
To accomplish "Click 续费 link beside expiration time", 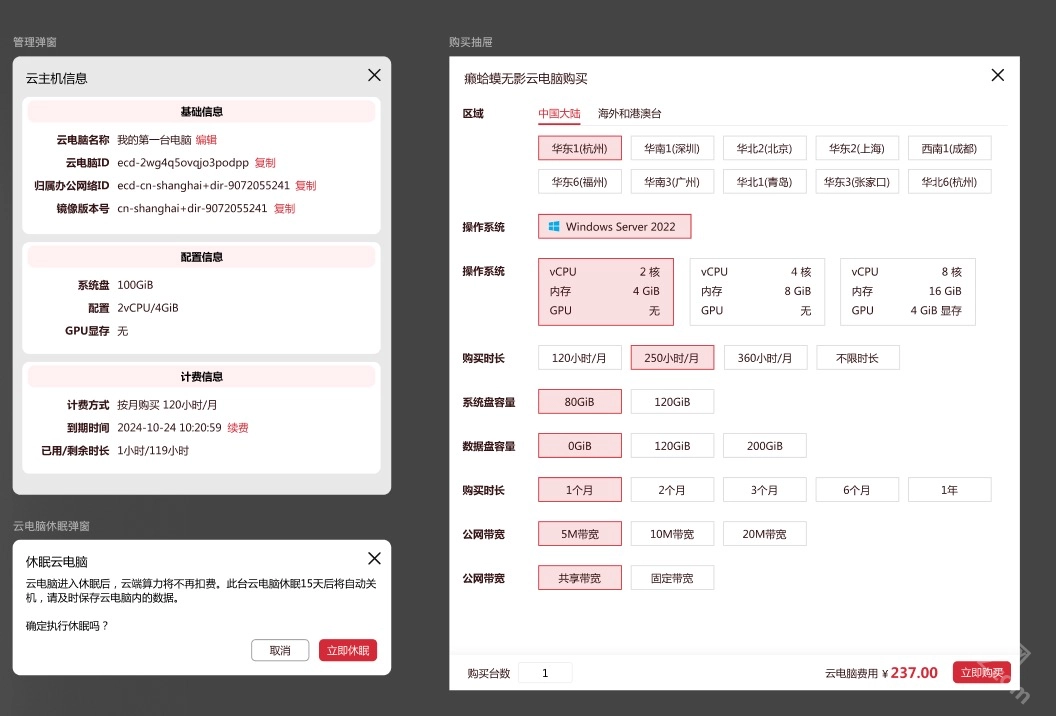I will (x=238, y=428).
